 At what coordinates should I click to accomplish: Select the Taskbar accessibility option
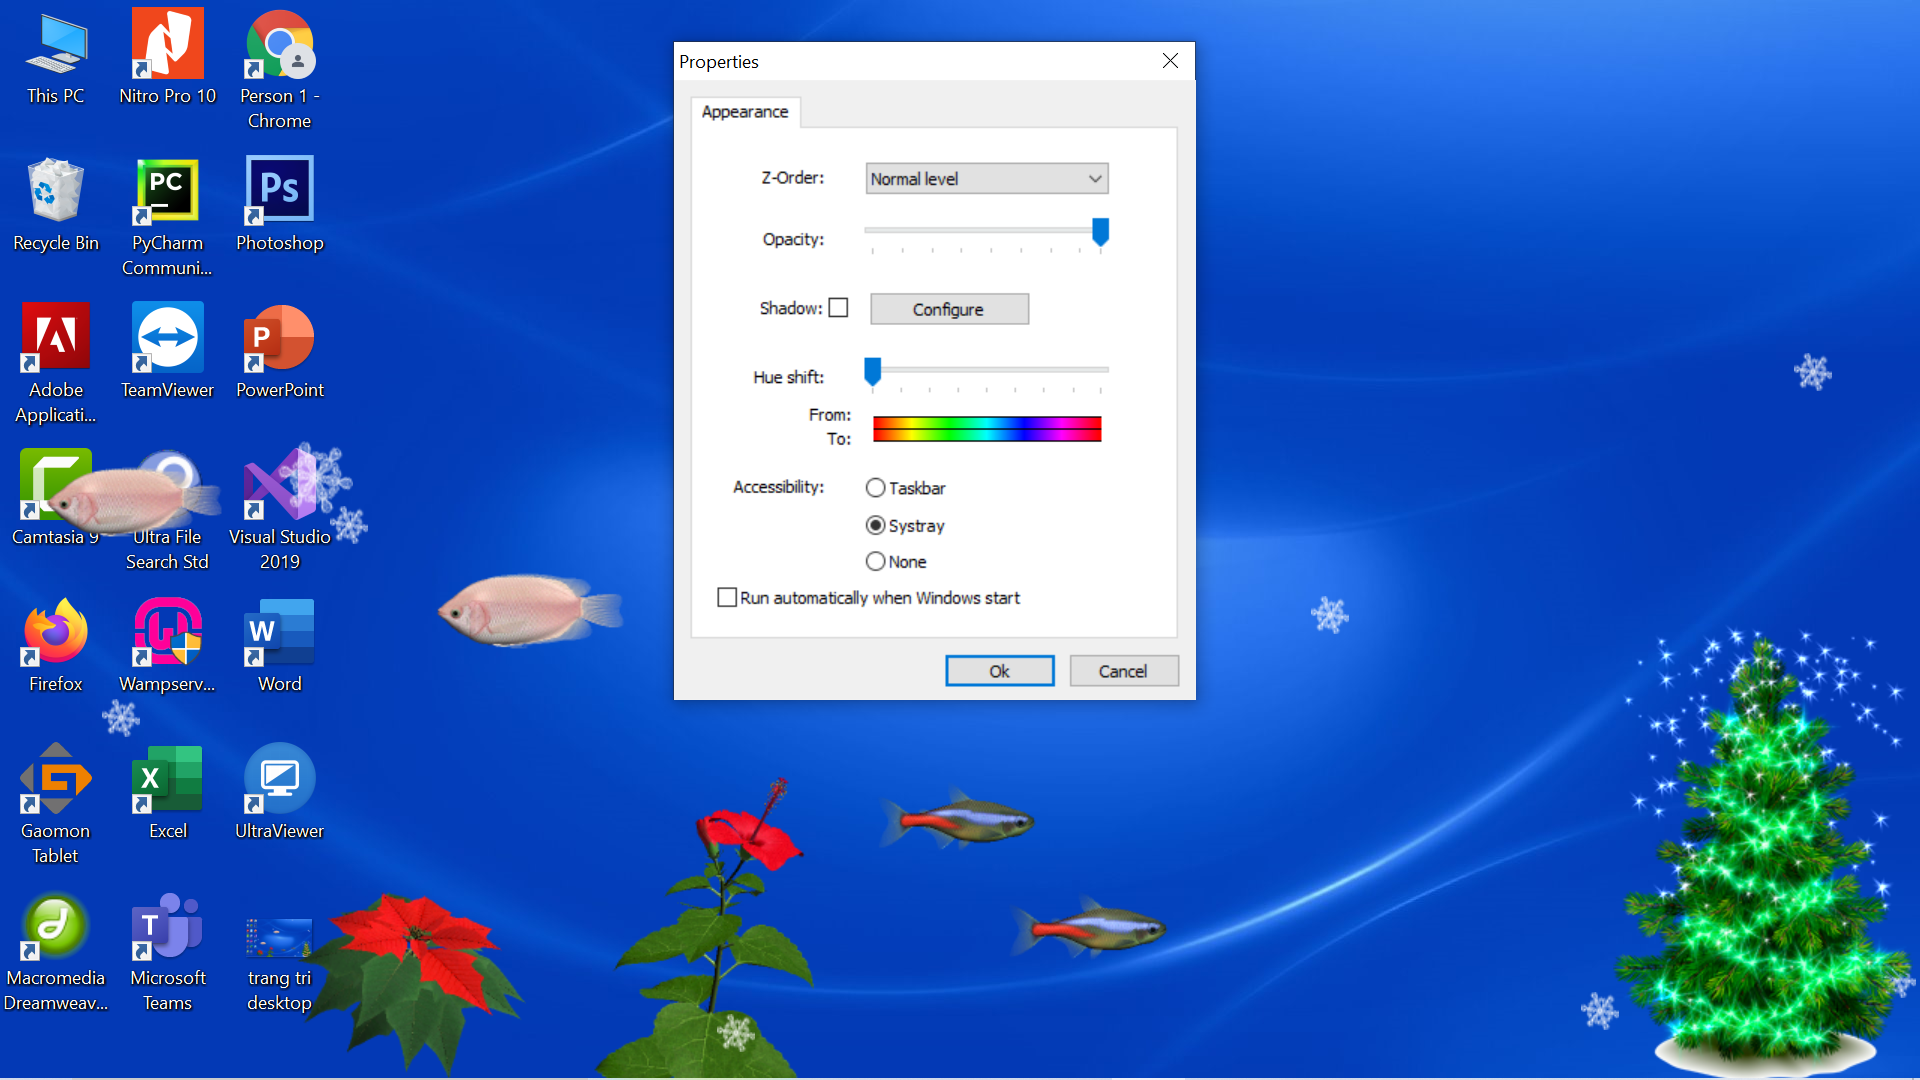coord(905,488)
